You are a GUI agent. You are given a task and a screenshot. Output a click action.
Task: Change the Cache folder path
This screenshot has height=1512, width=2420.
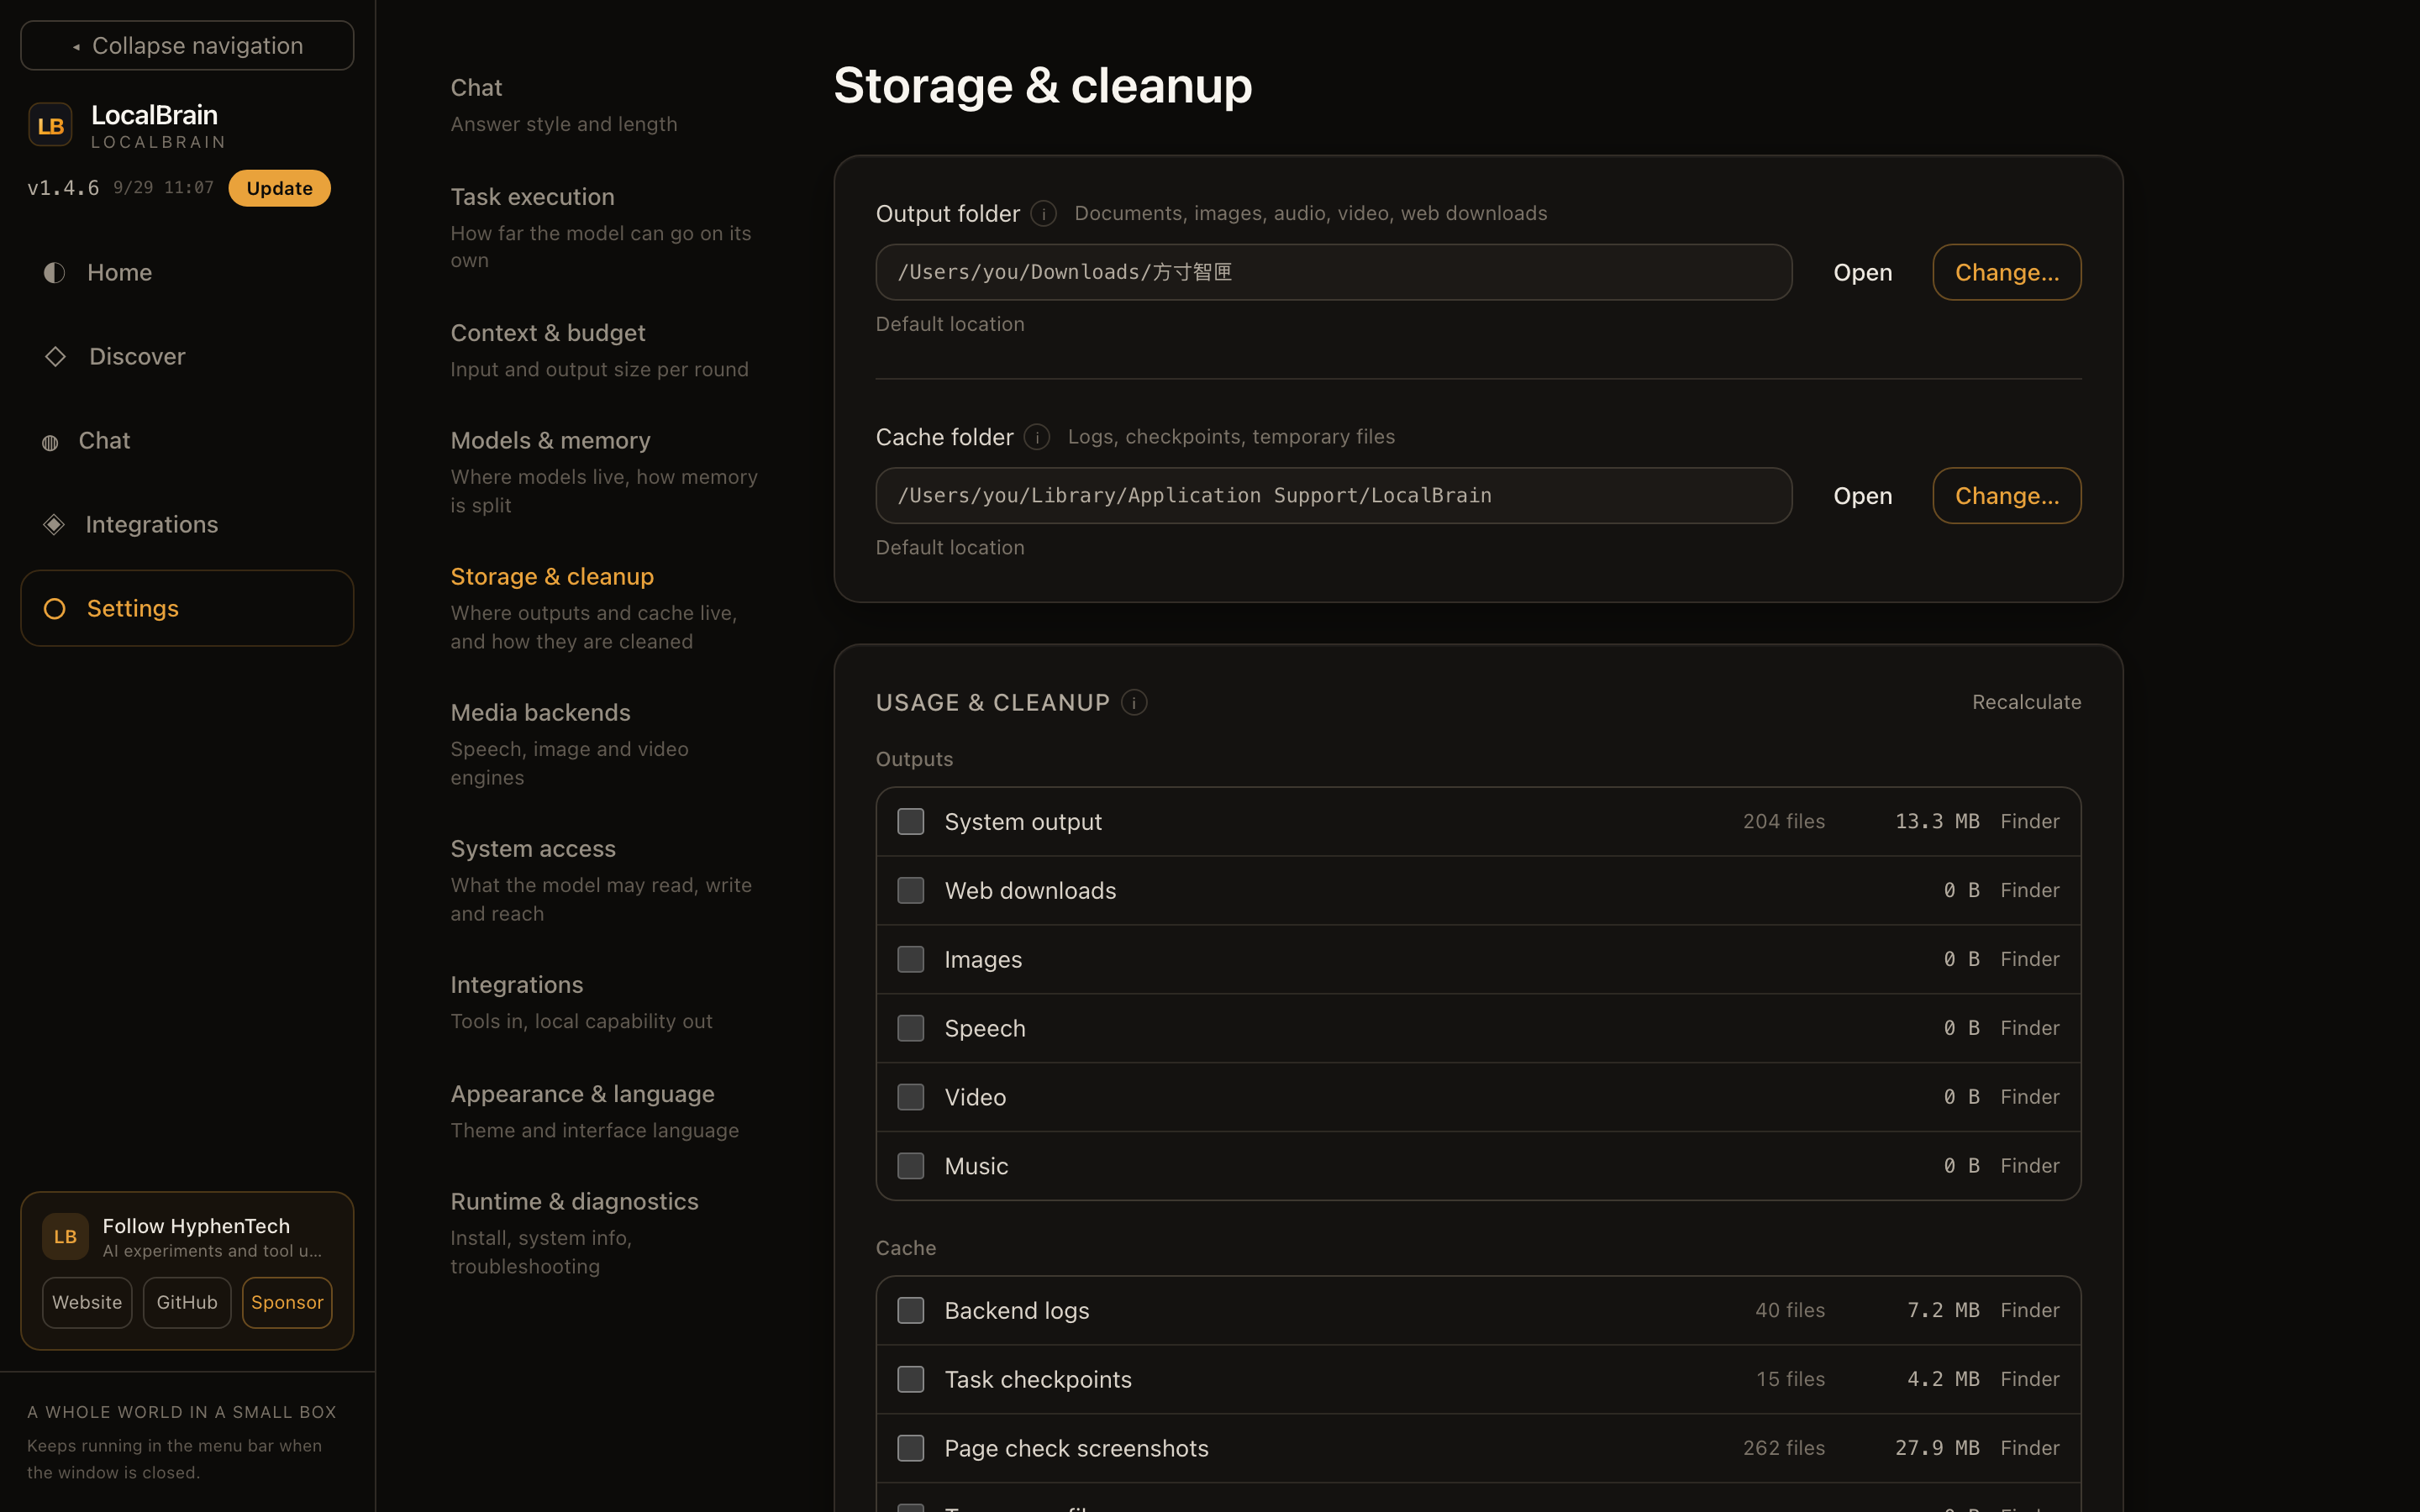tap(2006, 496)
